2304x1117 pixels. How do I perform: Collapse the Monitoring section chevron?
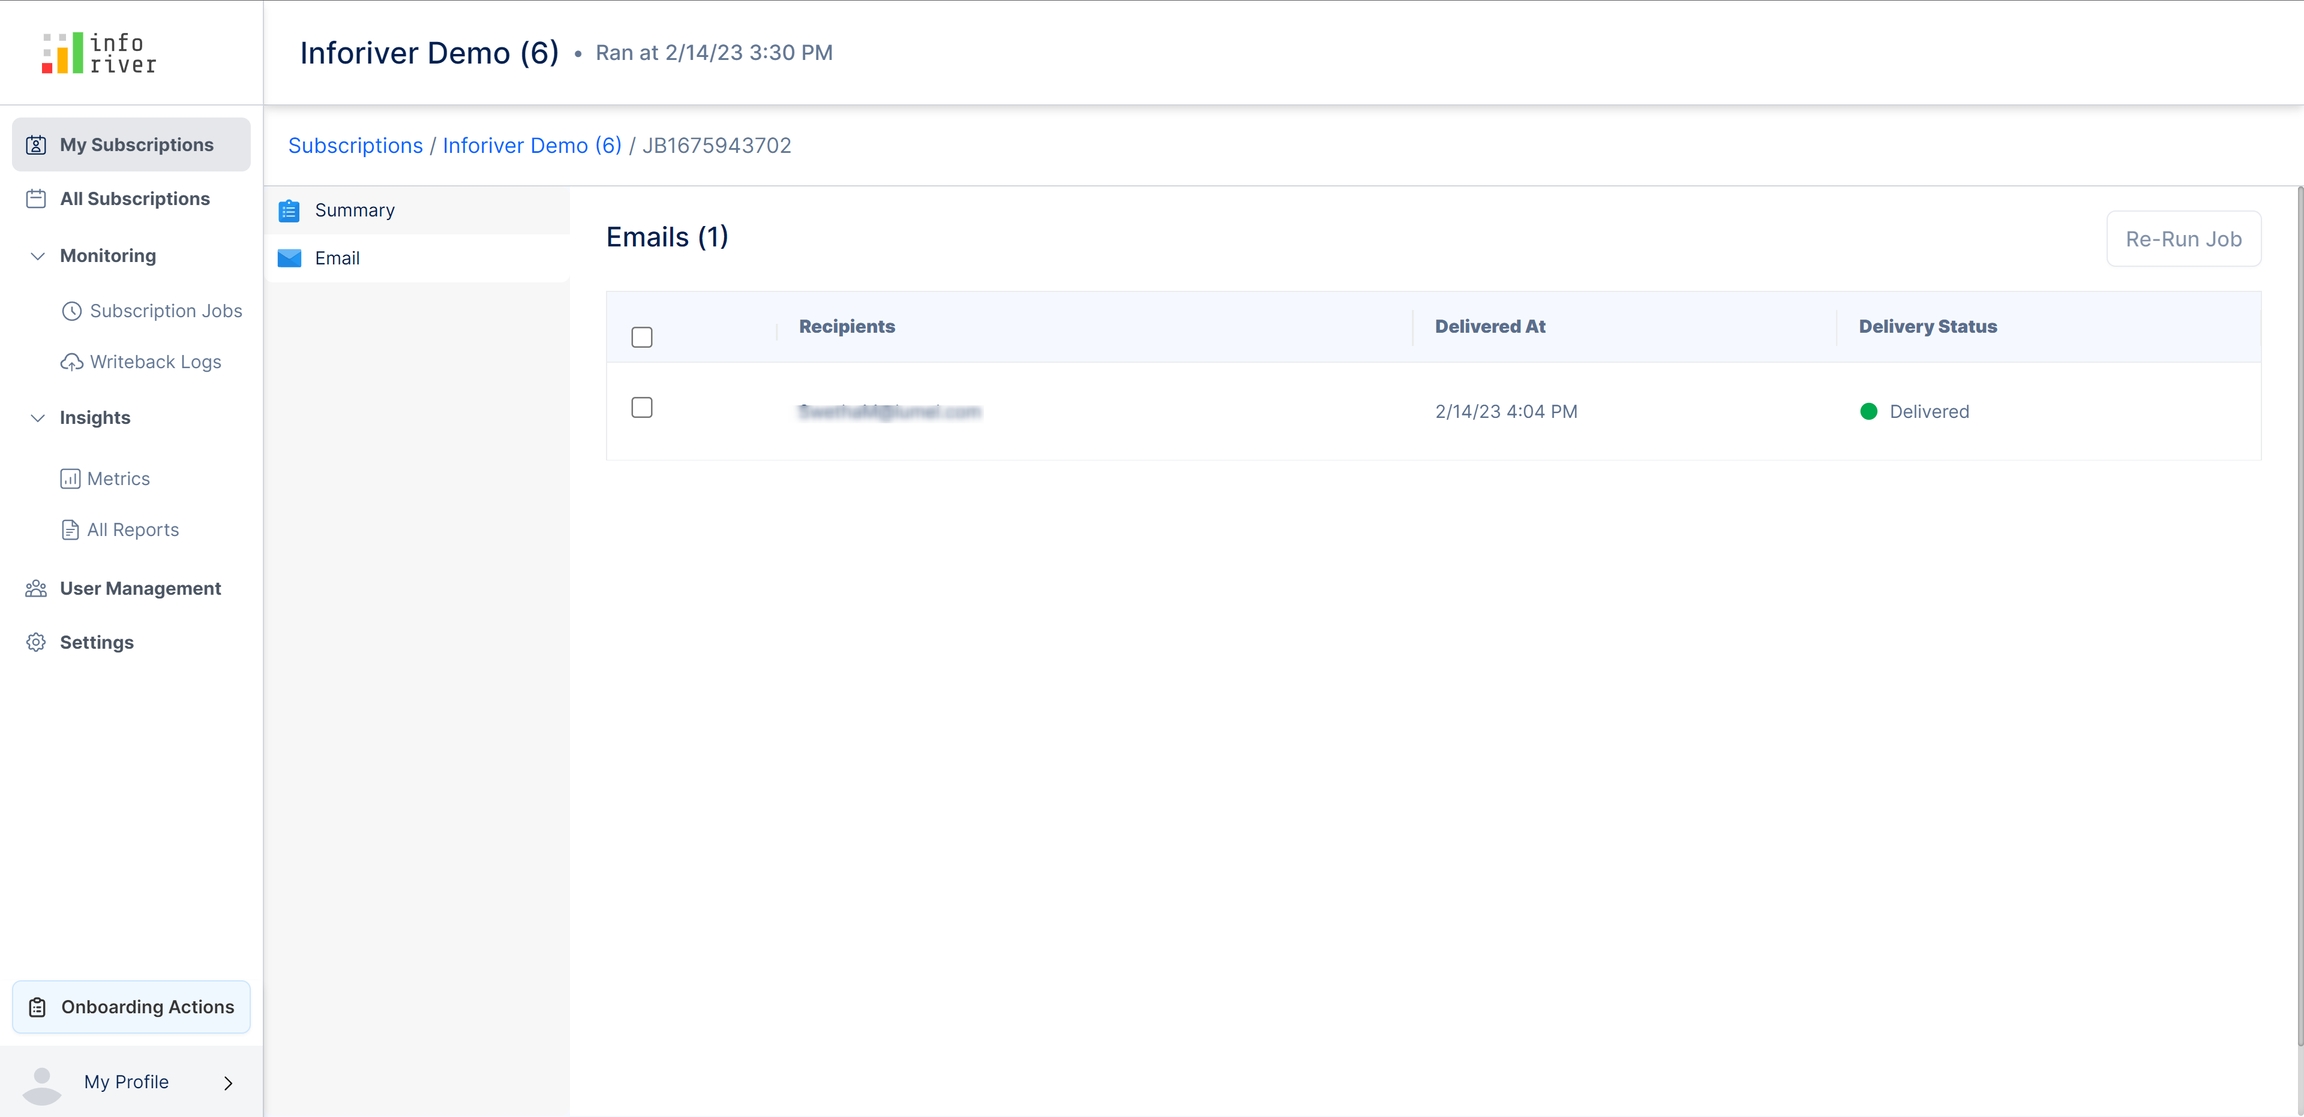coord(37,256)
